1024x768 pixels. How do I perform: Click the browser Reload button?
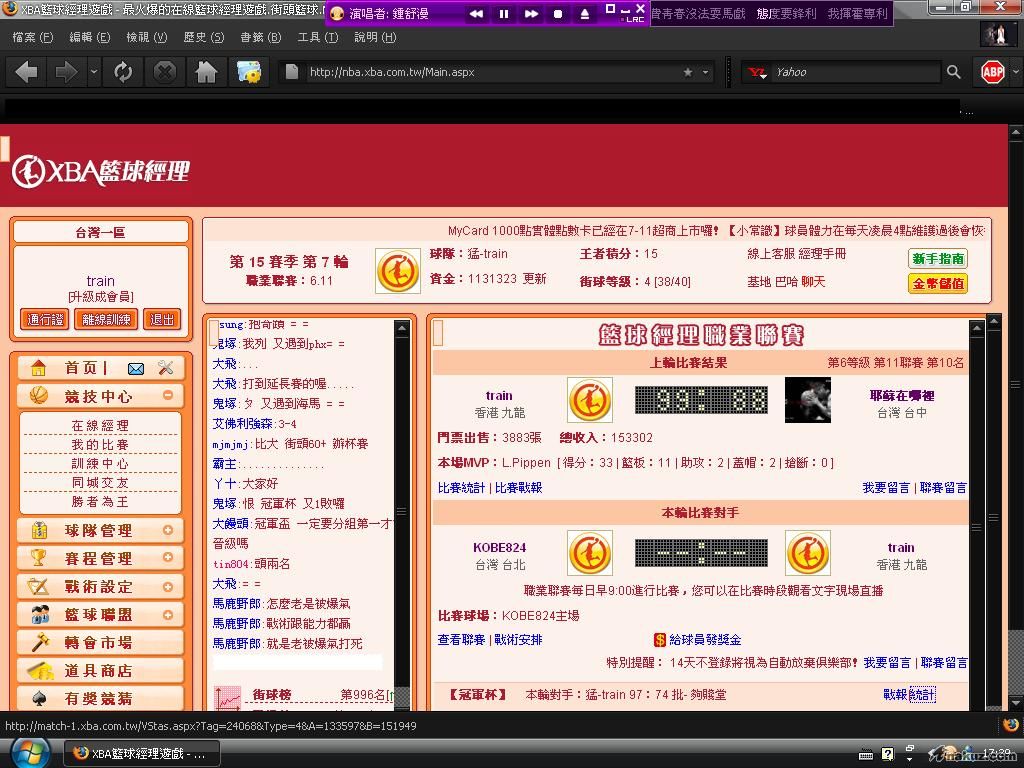coord(123,72)
